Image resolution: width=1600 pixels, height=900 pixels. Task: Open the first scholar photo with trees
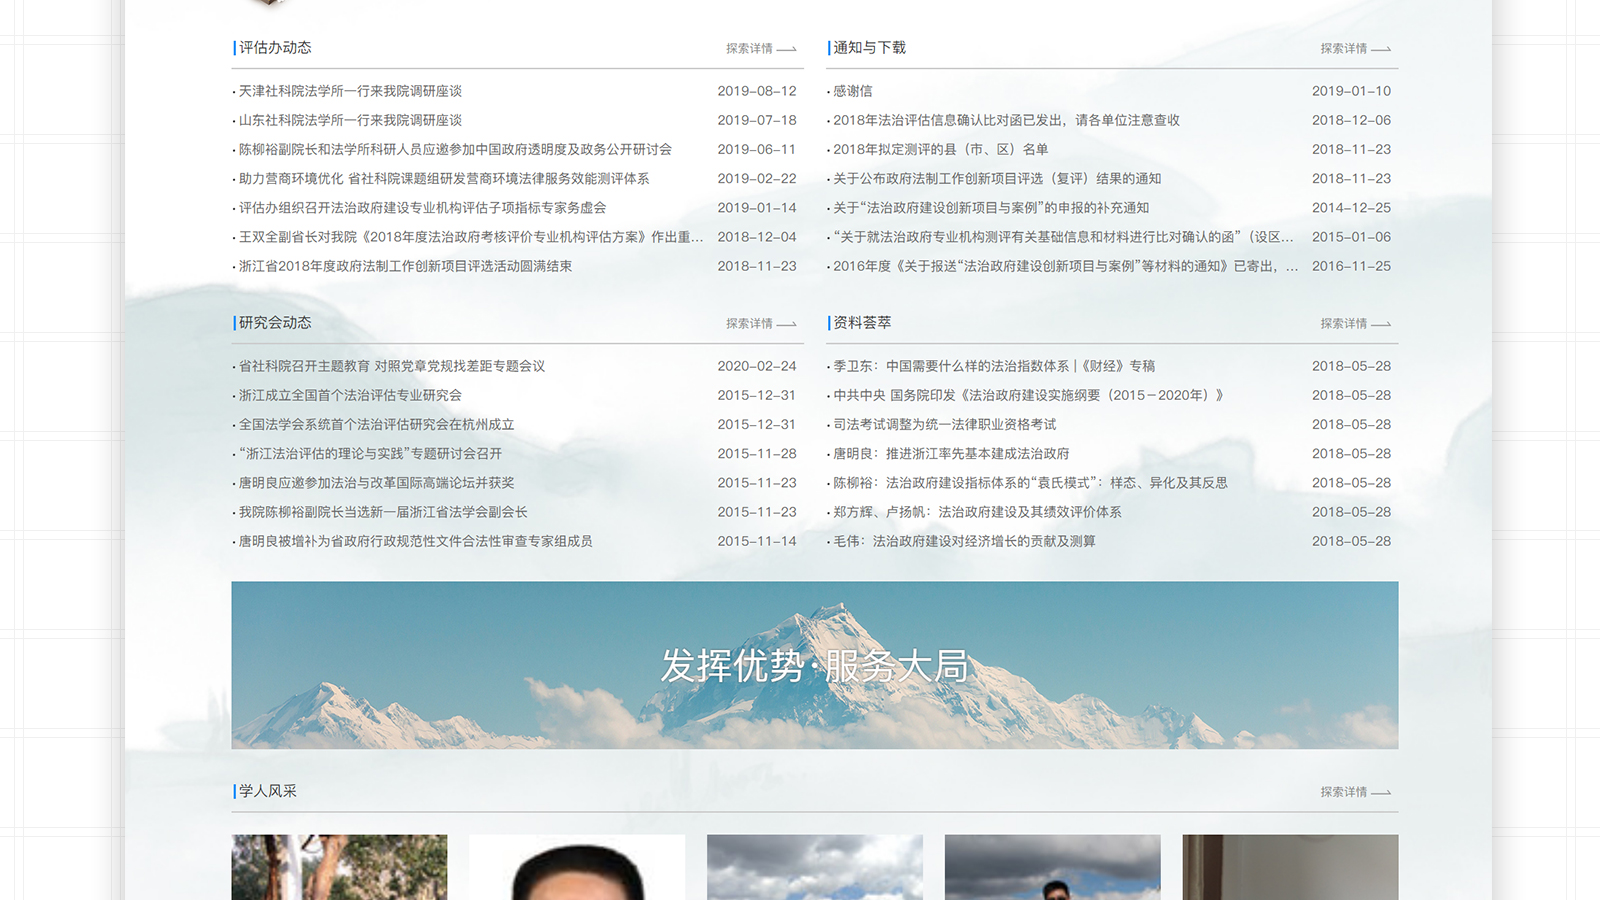click(339, 867)
